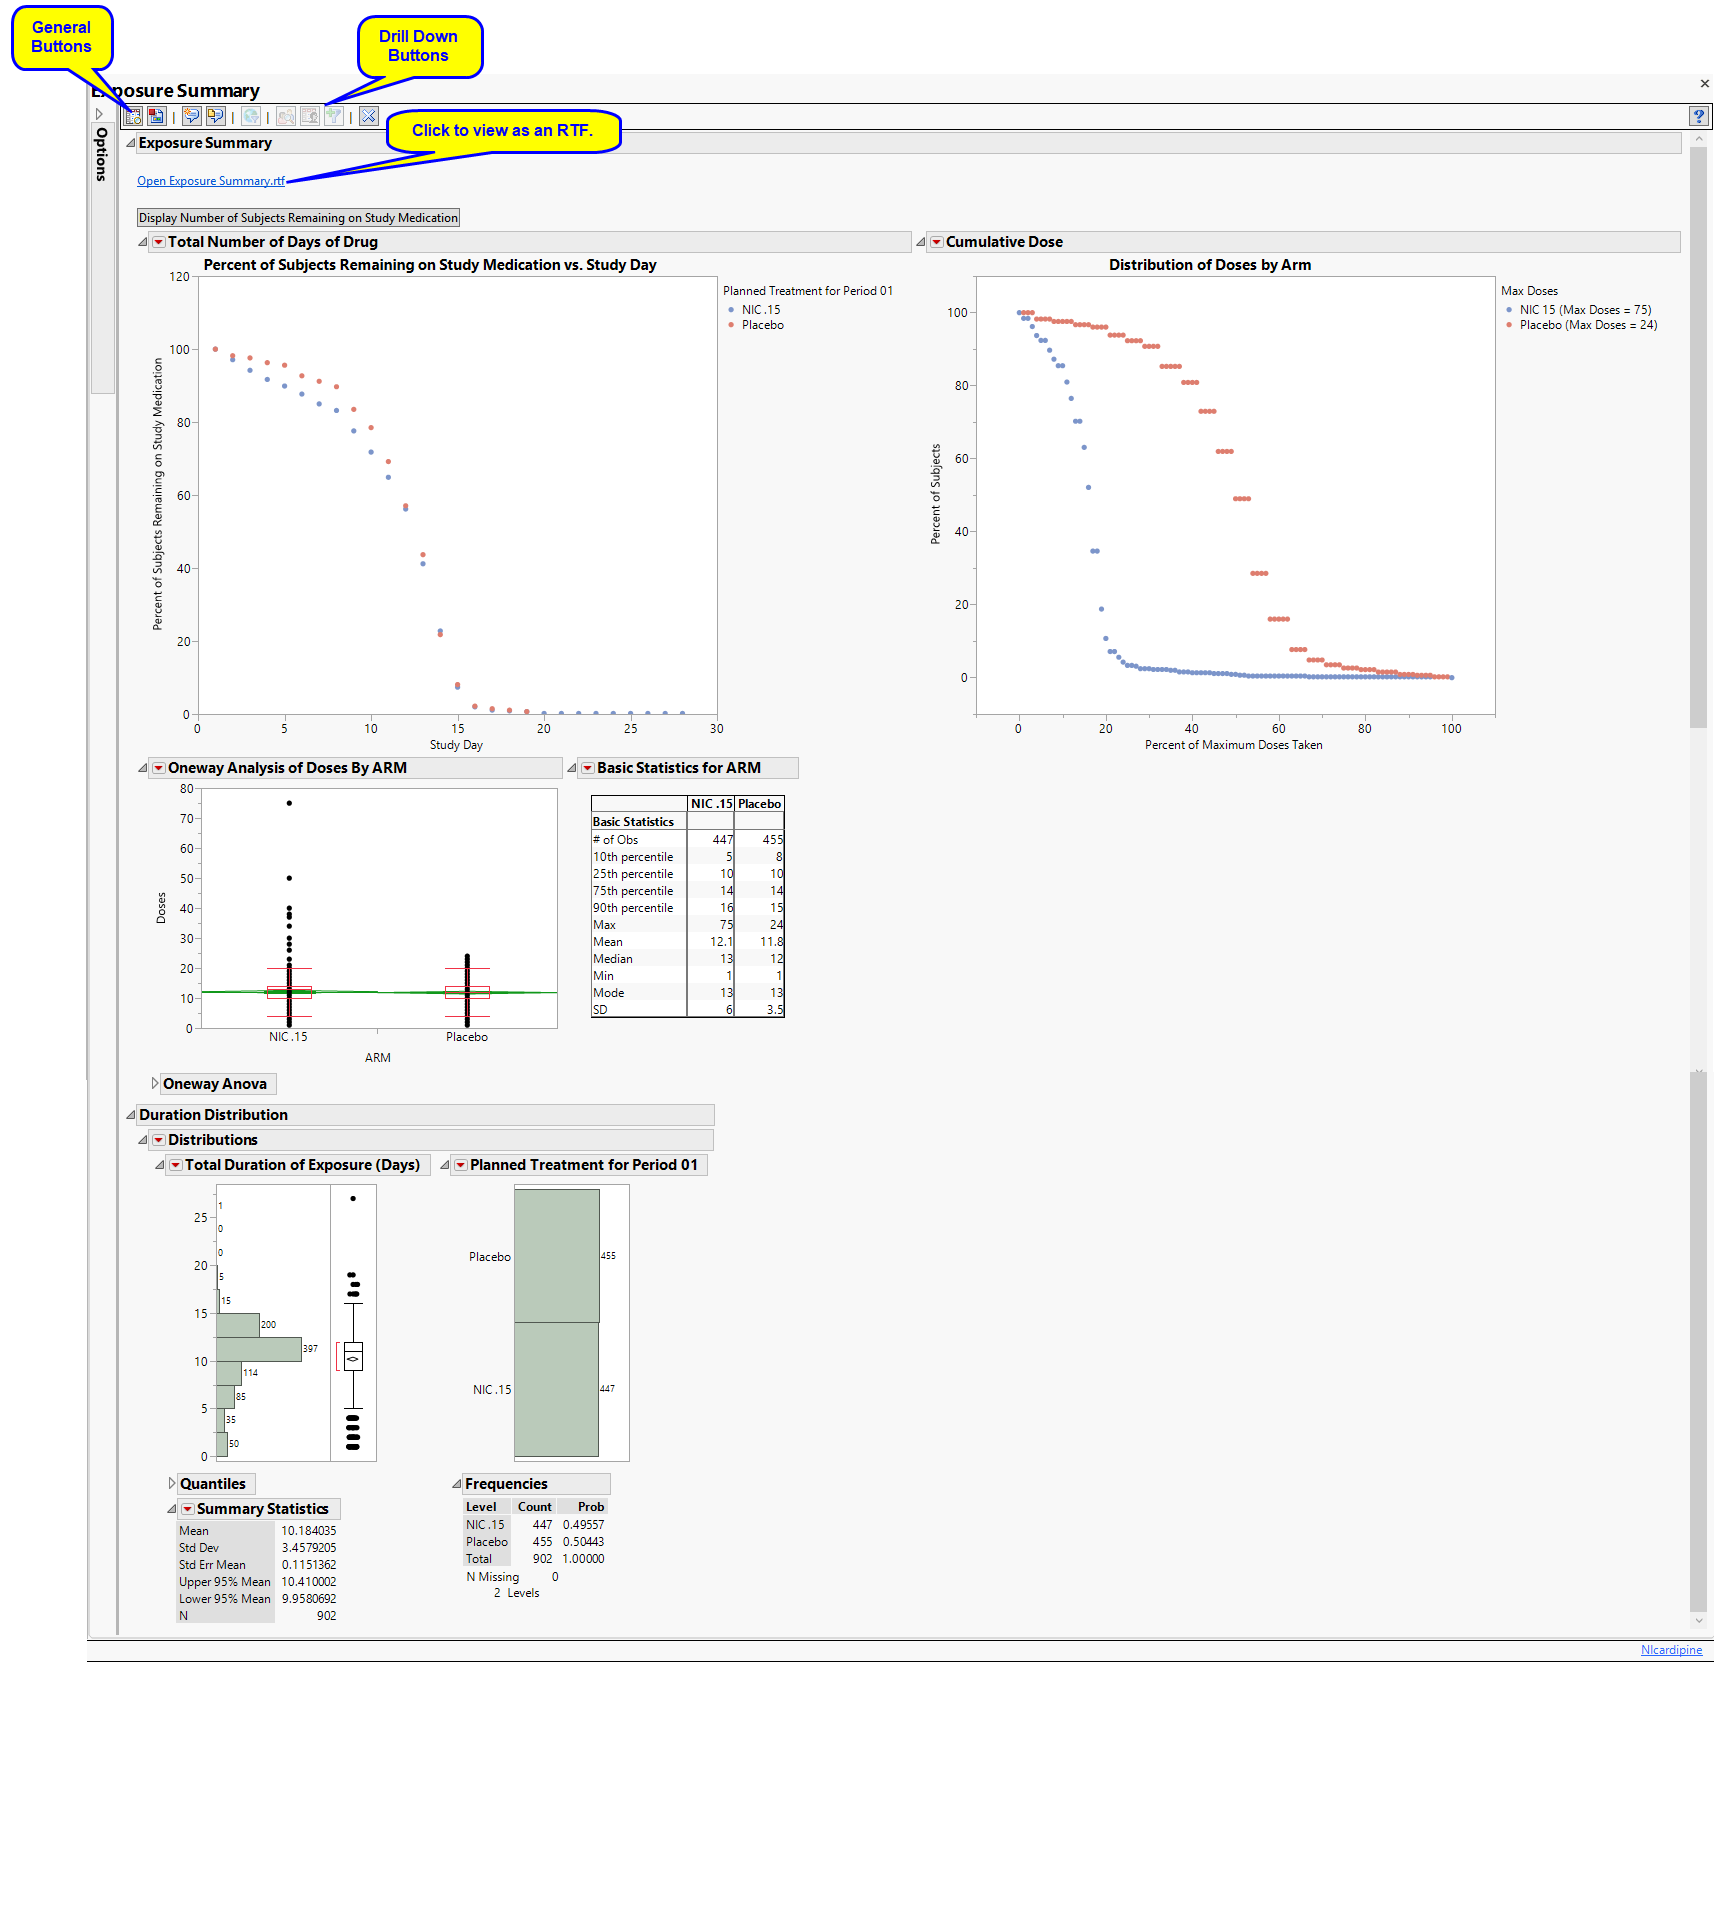Screen dimensions: 1714x1910
Task: Collapse the Duration Distribution section
Action: pos(131,1115)
